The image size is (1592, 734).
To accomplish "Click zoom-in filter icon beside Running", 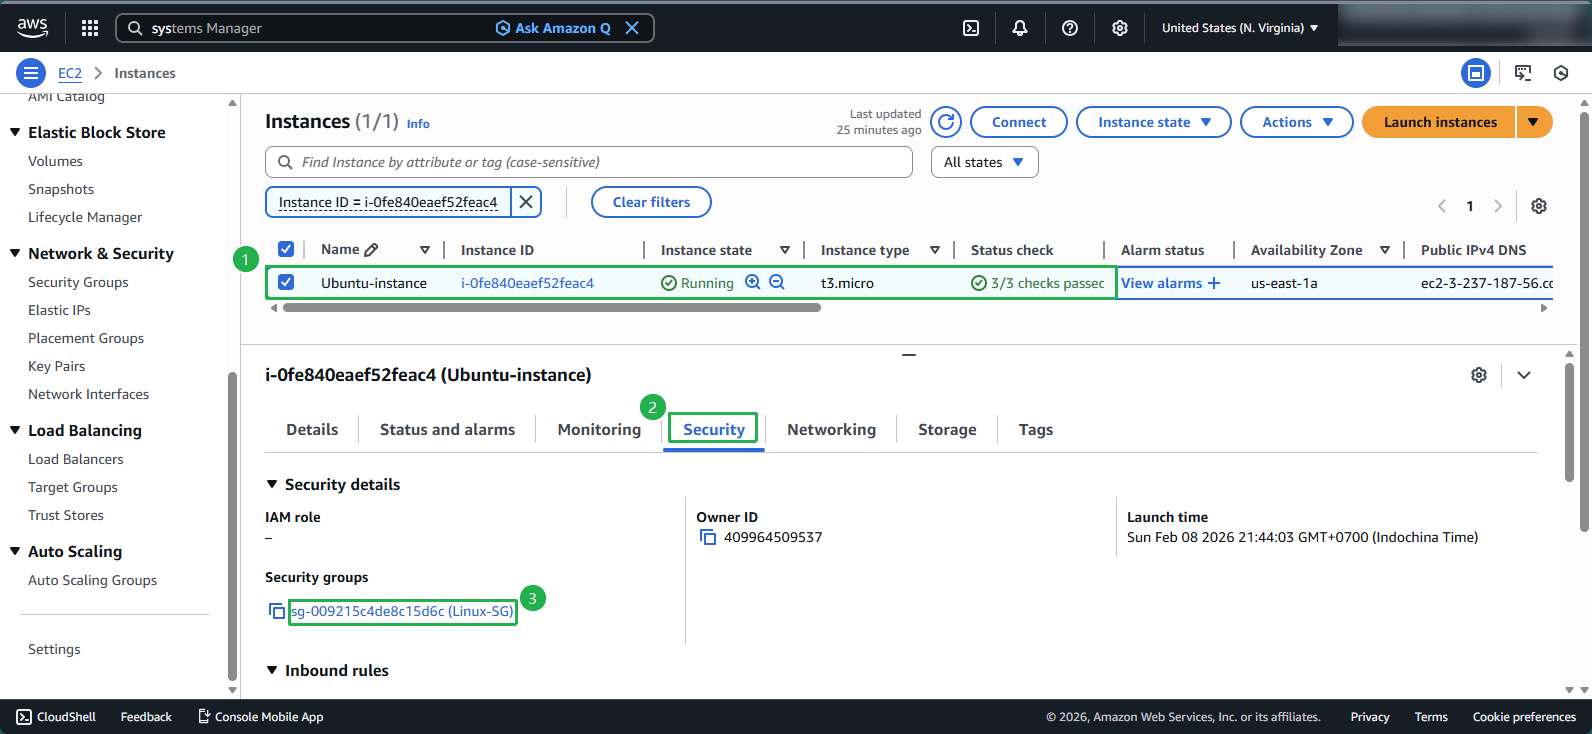I will pyautogui.click(x=753, y=282).
